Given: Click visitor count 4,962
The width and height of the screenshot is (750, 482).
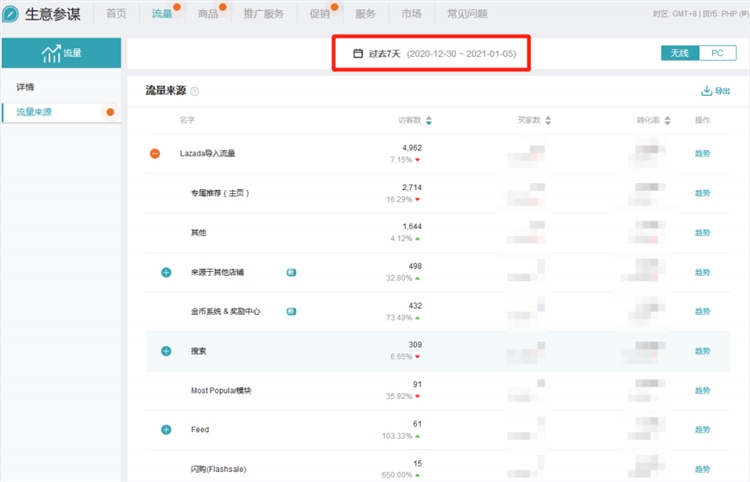Looking at the screenshot, I should pyautogui.click(x=412, y=148).
